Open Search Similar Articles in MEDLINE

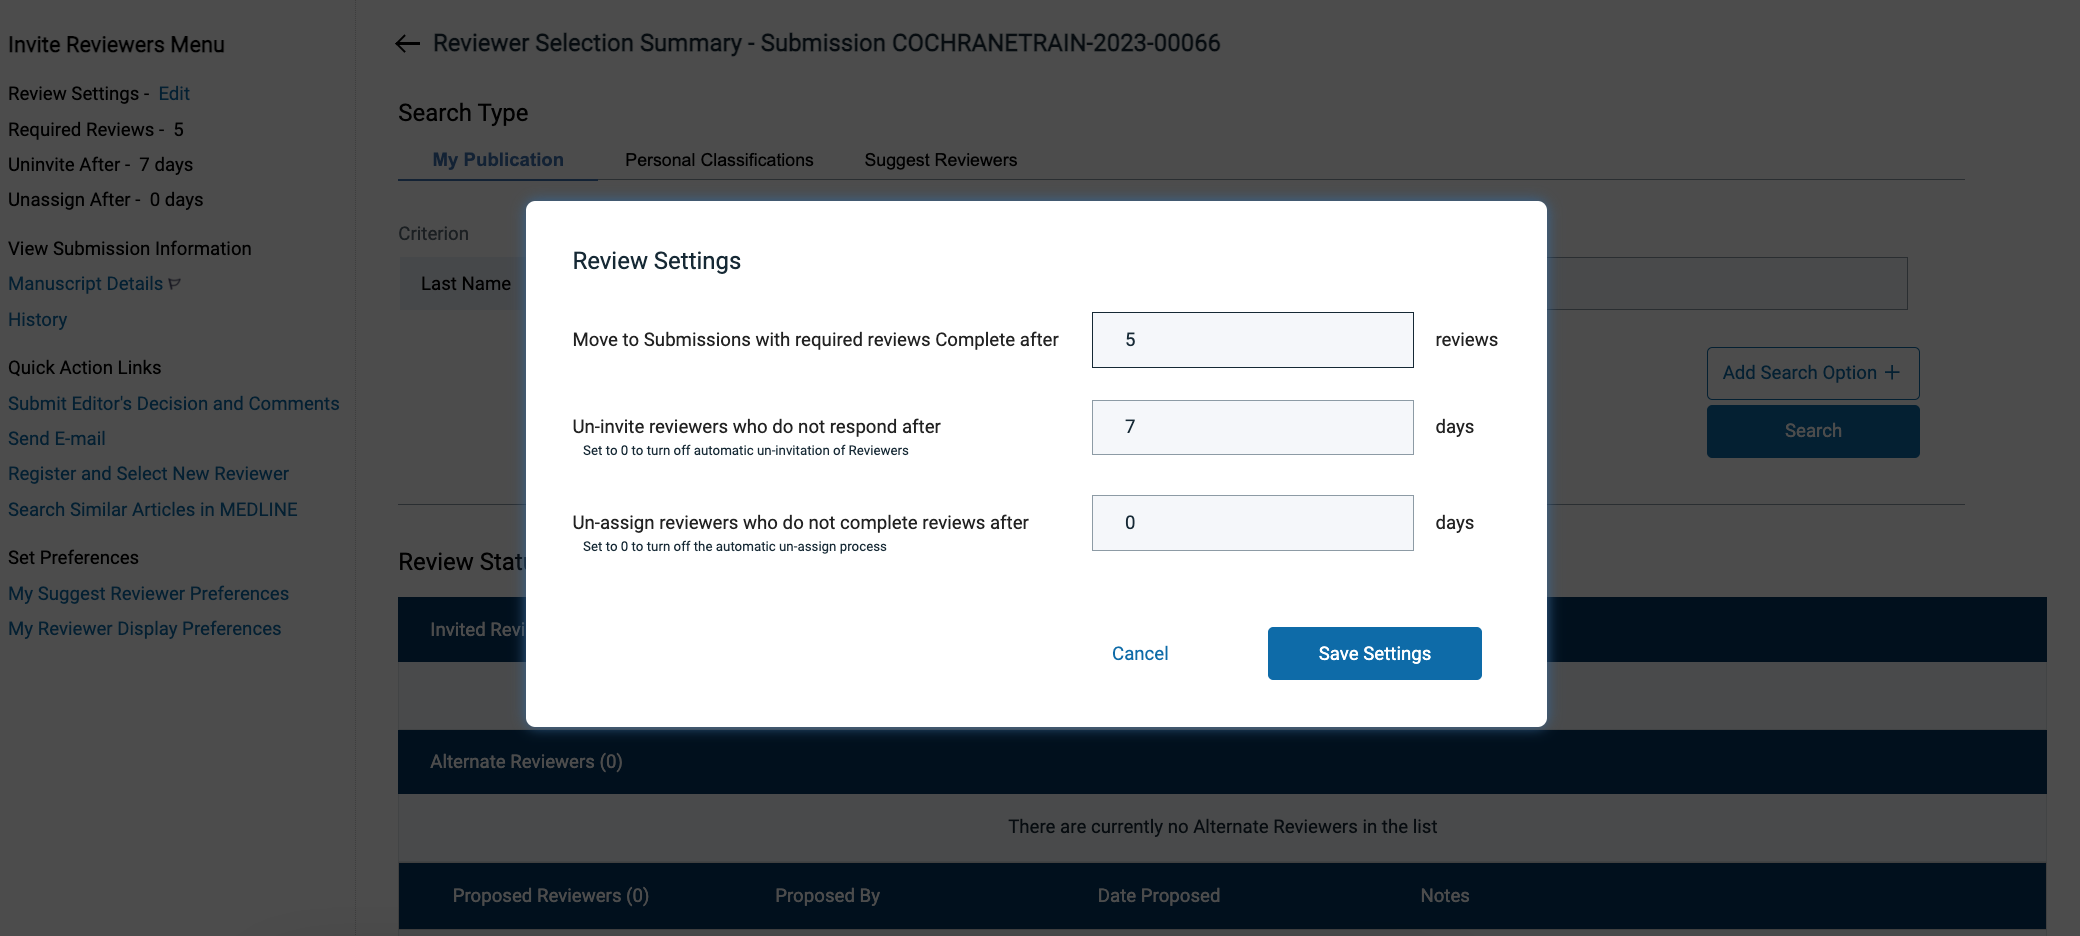153,509
